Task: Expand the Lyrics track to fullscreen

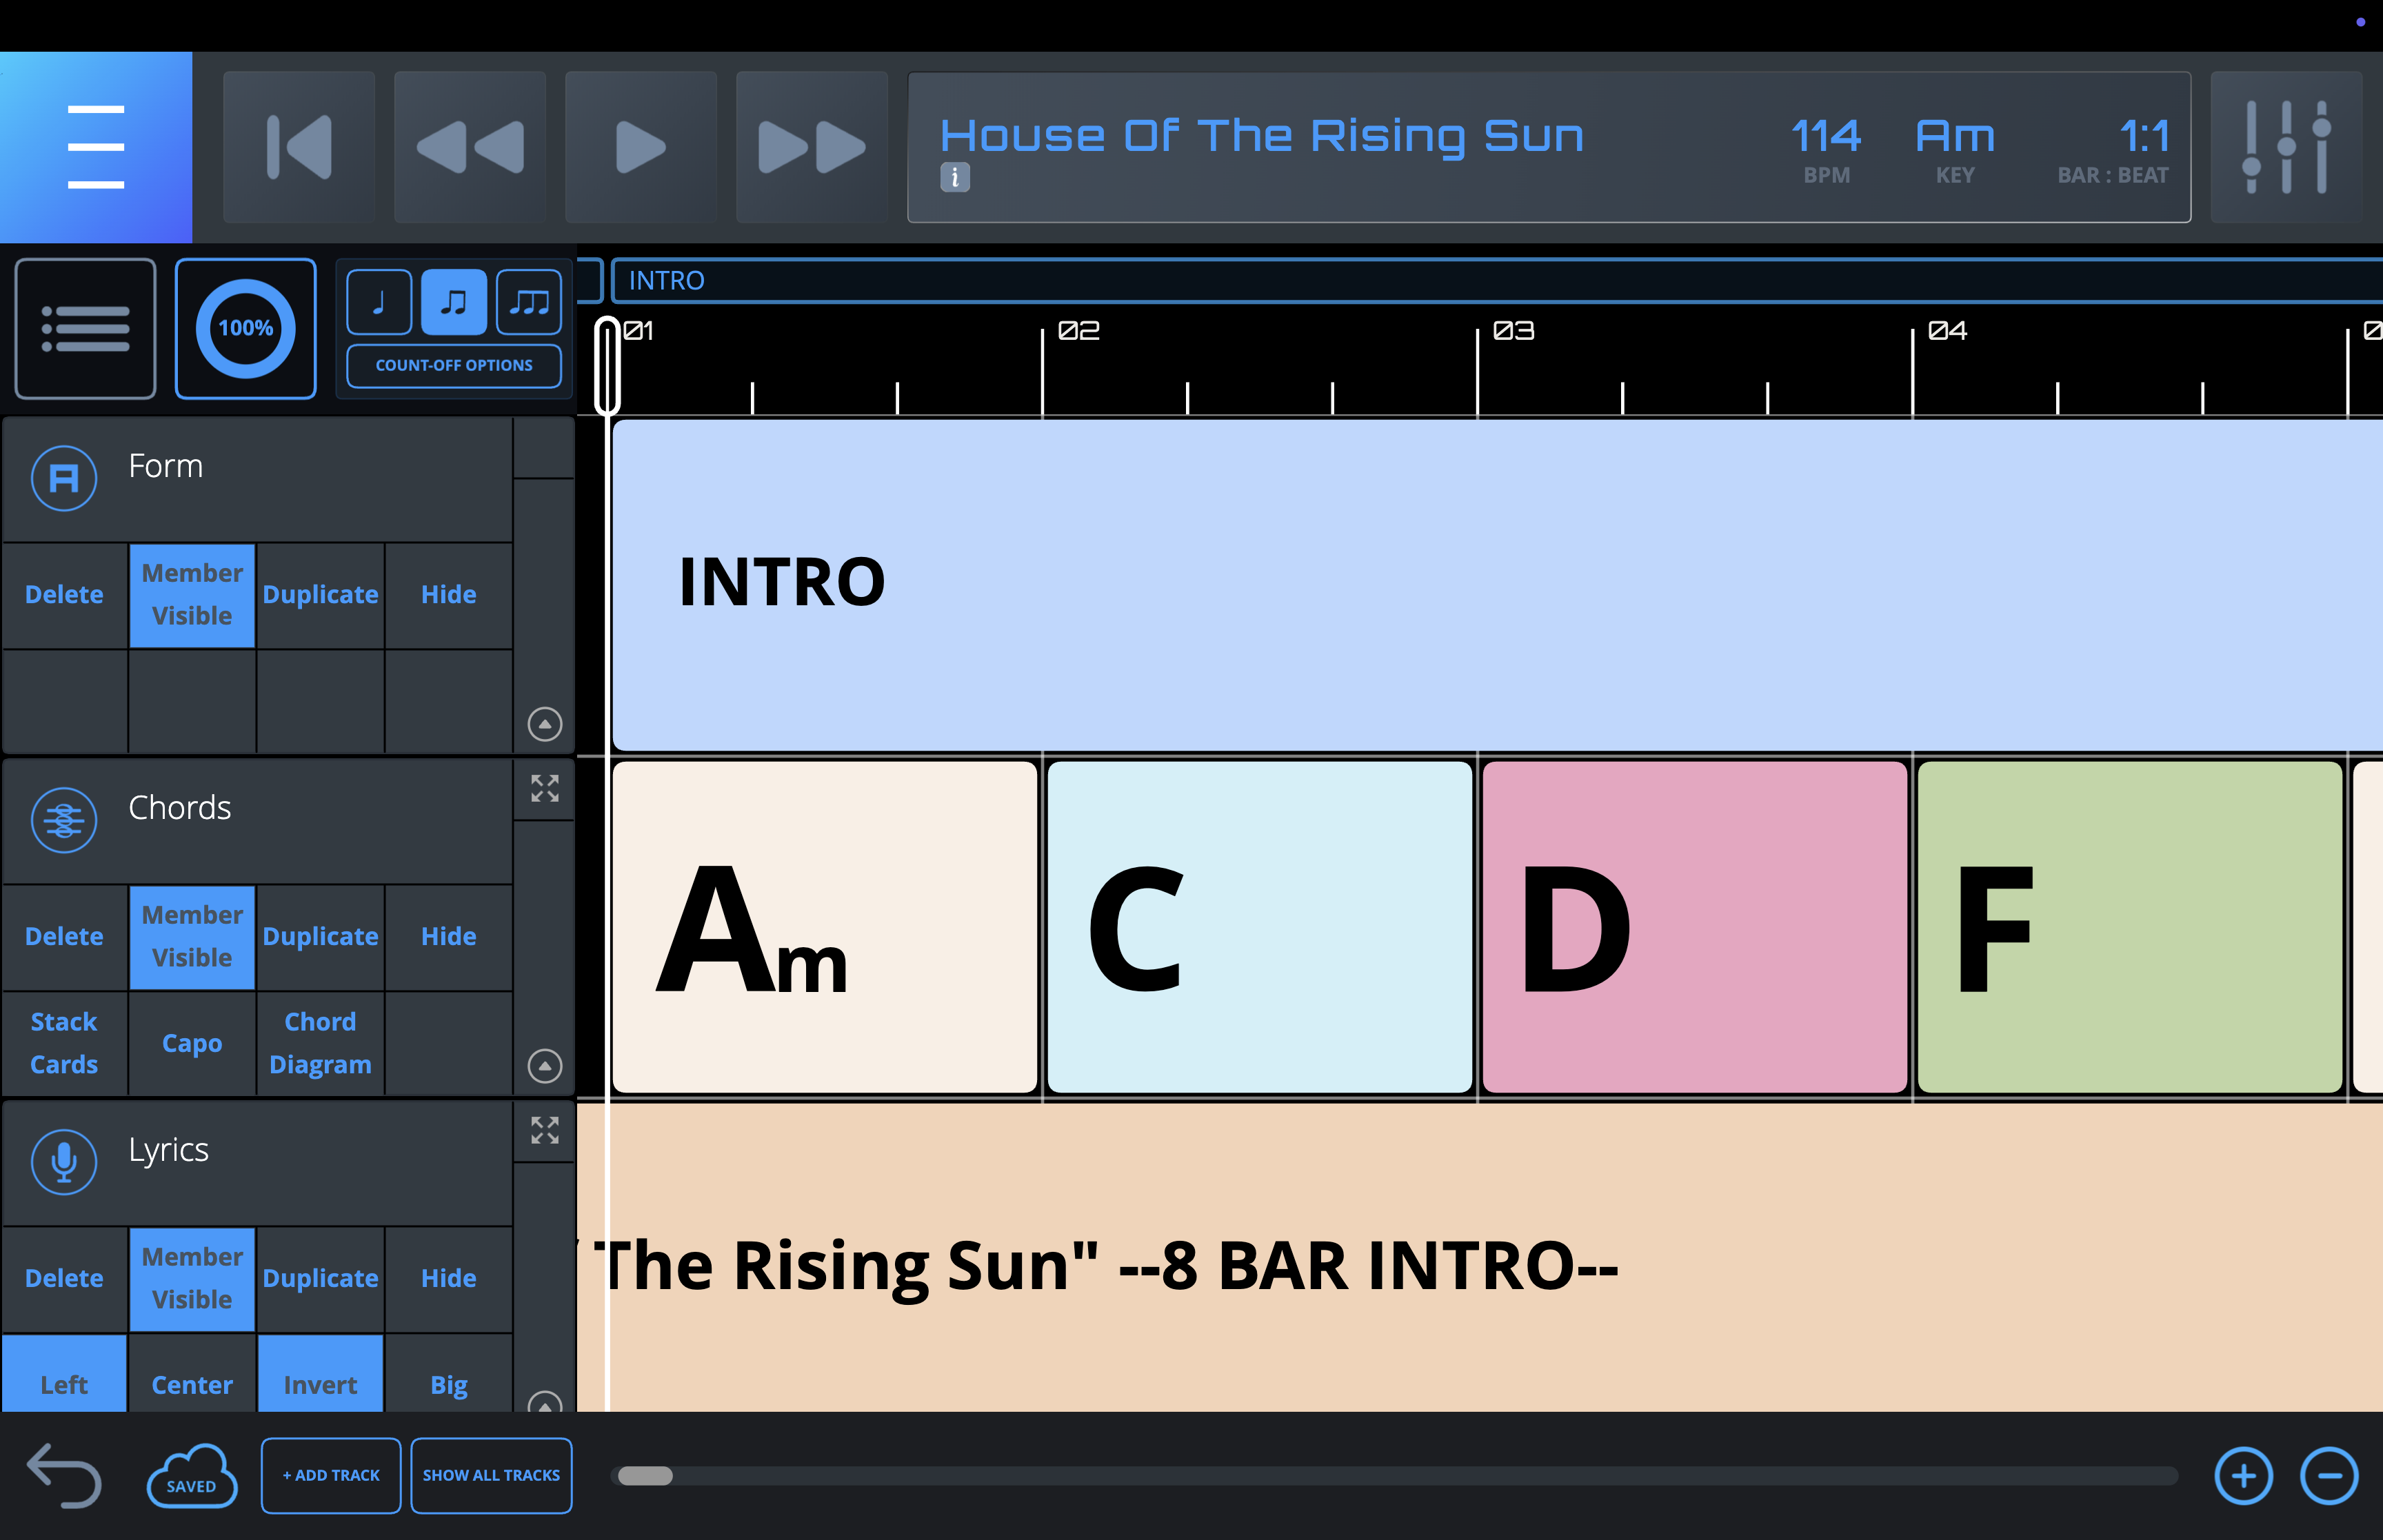Action: click(544, 1131)
